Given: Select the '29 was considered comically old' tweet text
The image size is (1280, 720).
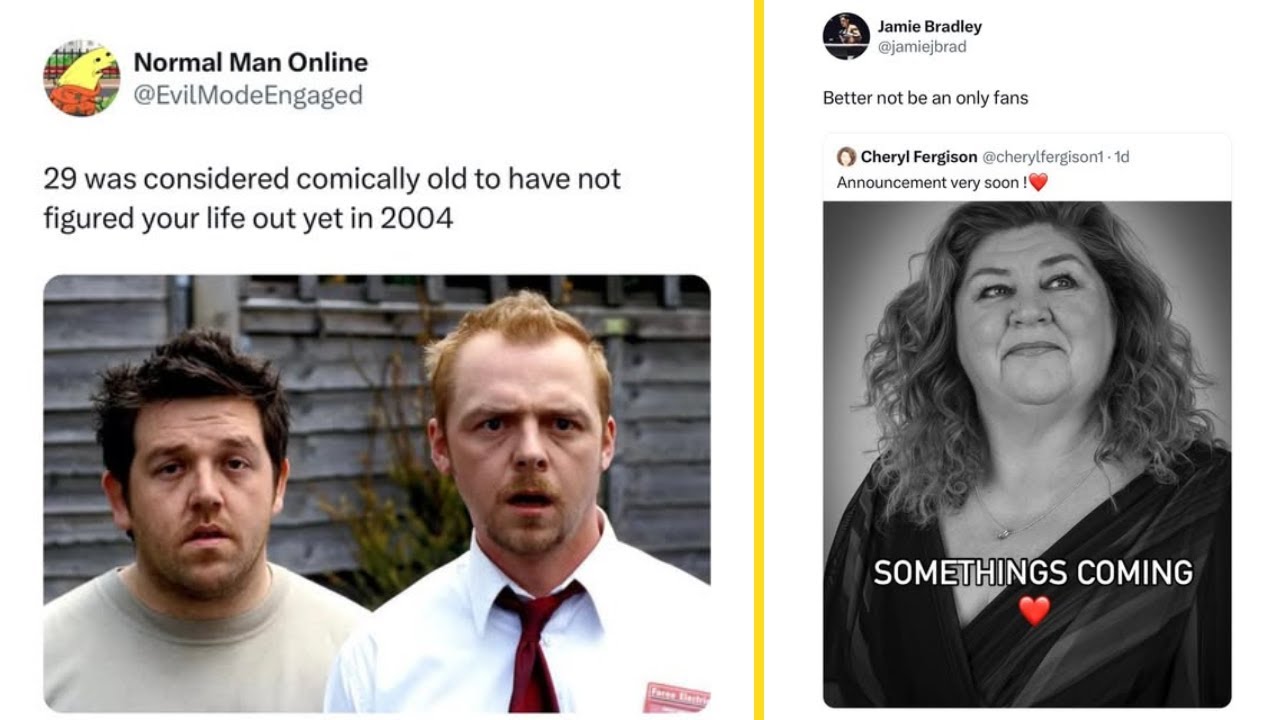Looking at the screenshot, I should (332, 198).
